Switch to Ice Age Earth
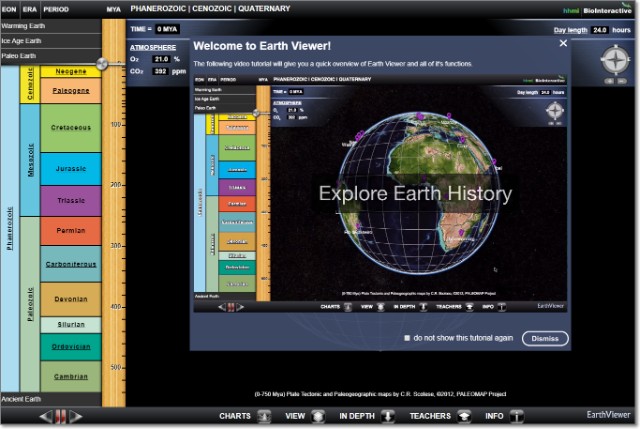This screenshot has height=429, width=640. click(x=50, y=41)
